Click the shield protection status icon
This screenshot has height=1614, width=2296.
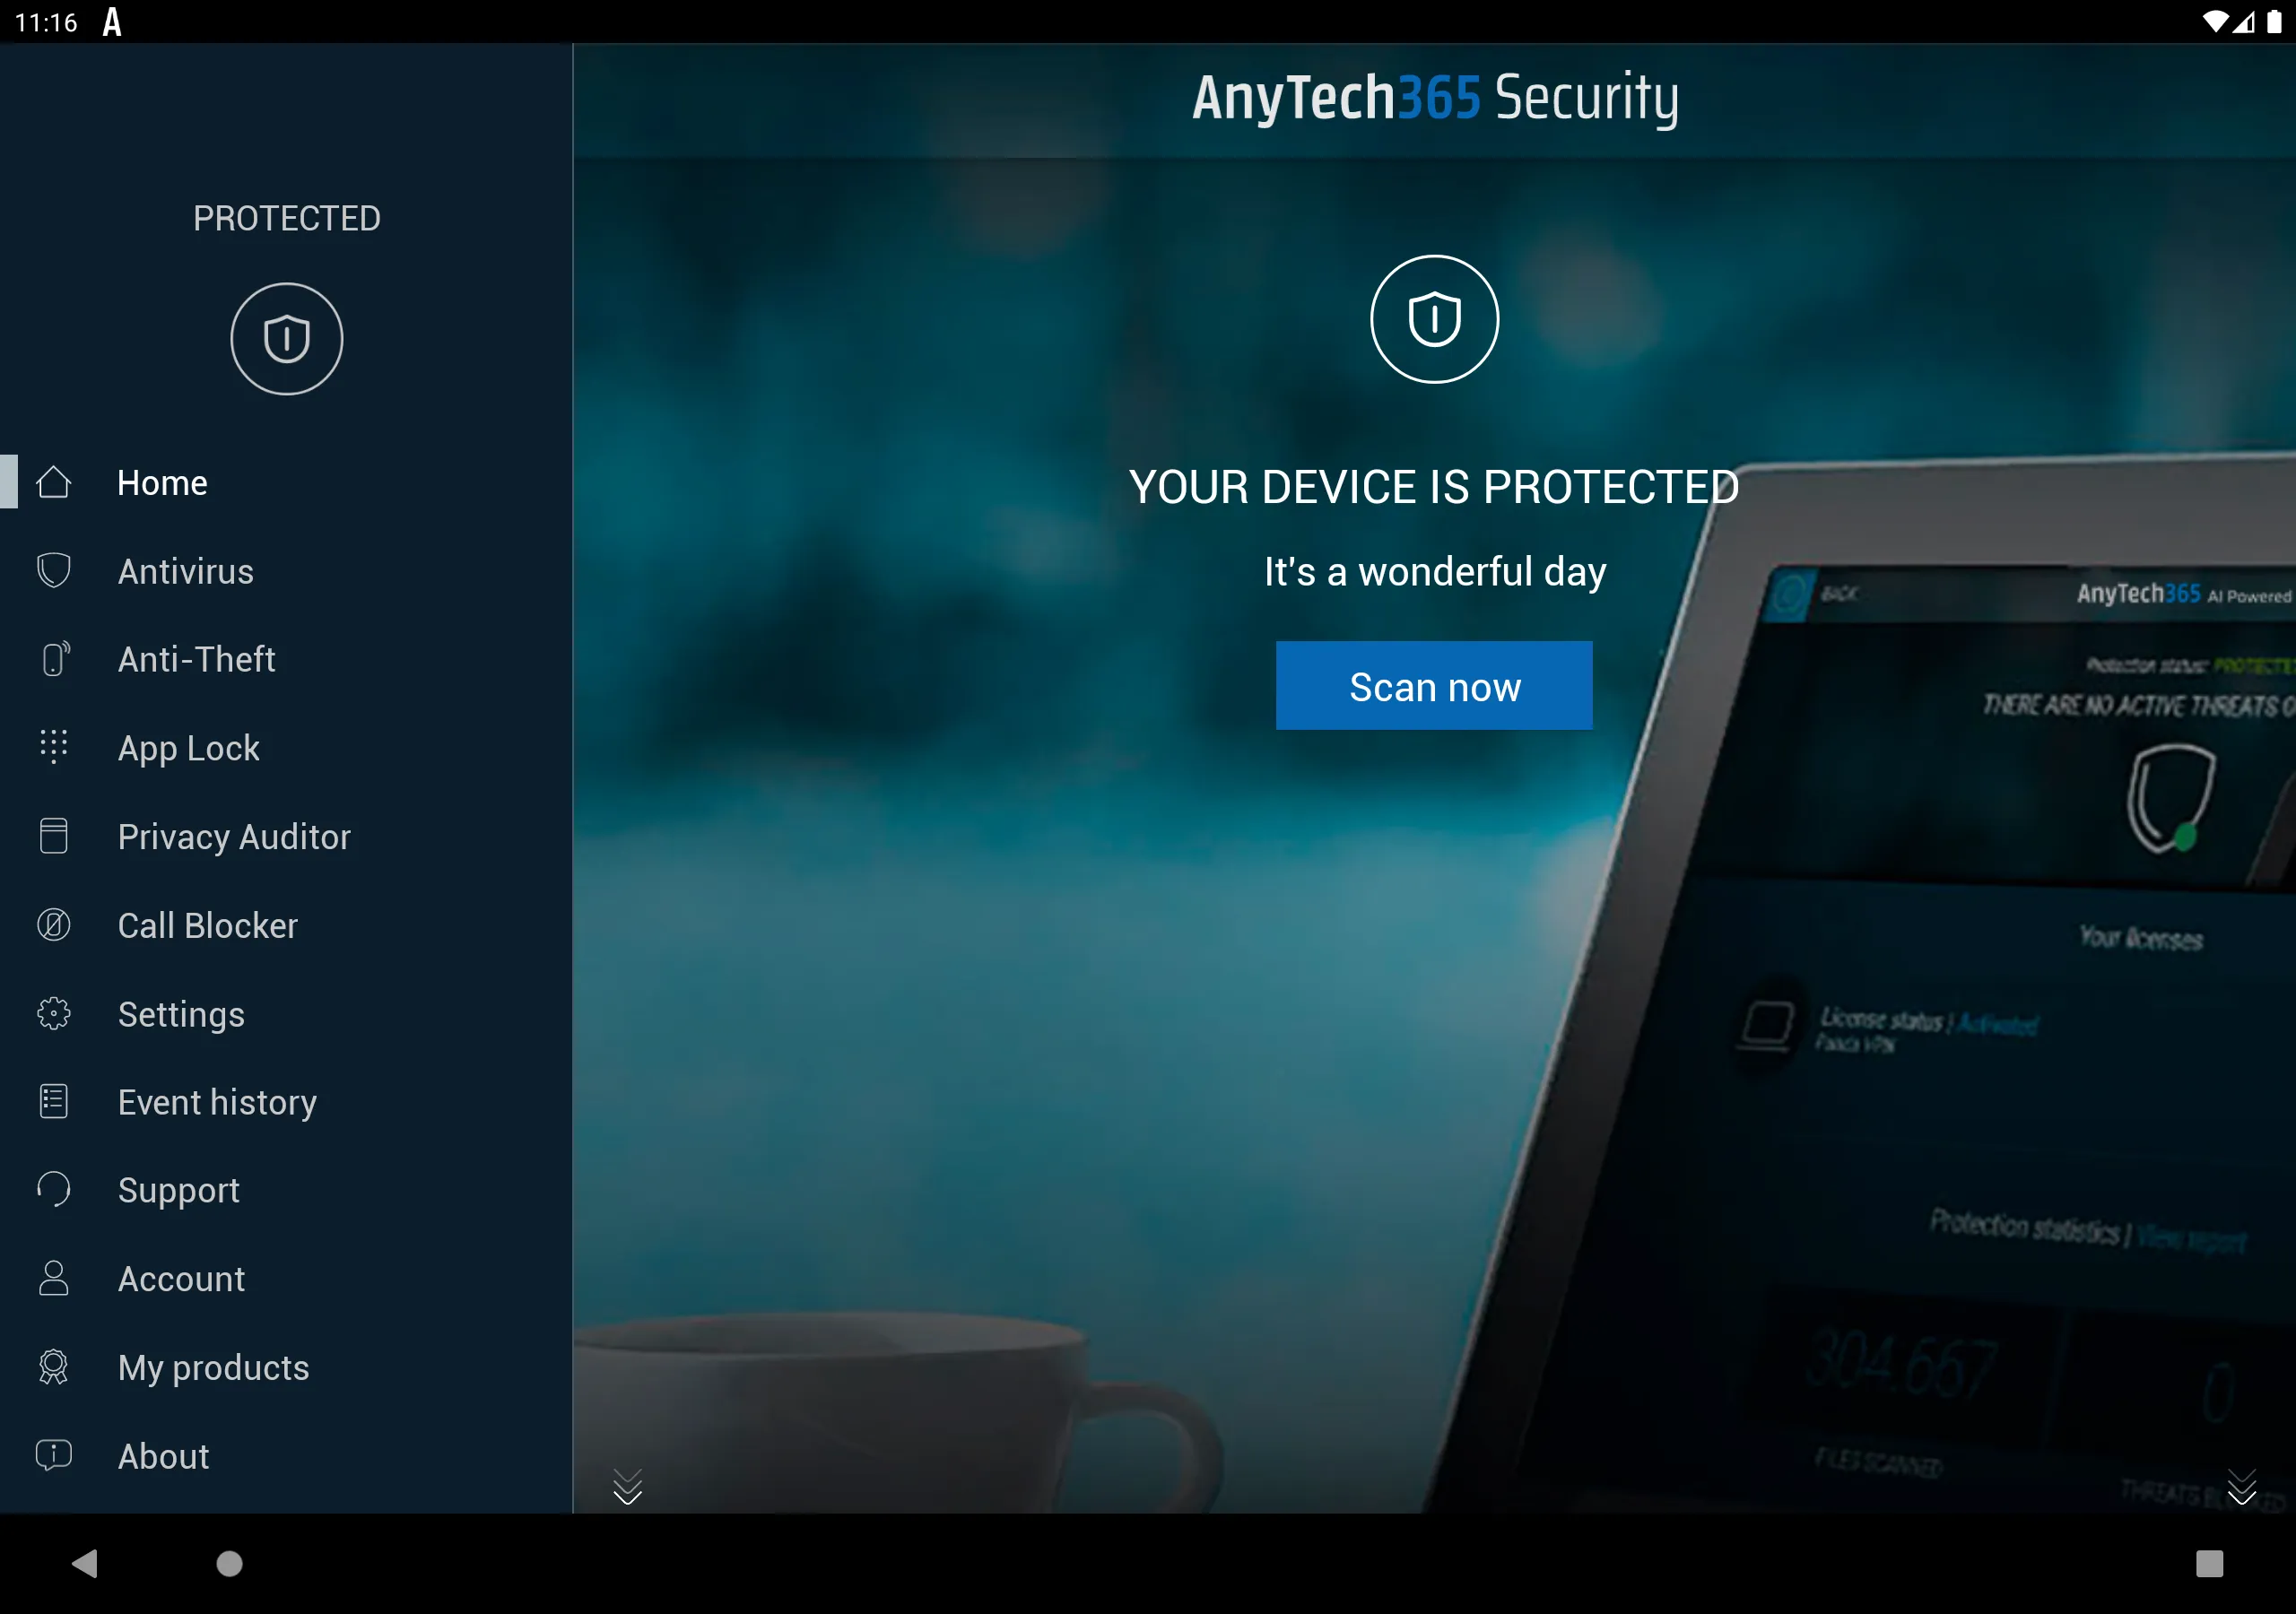point(287,339)
